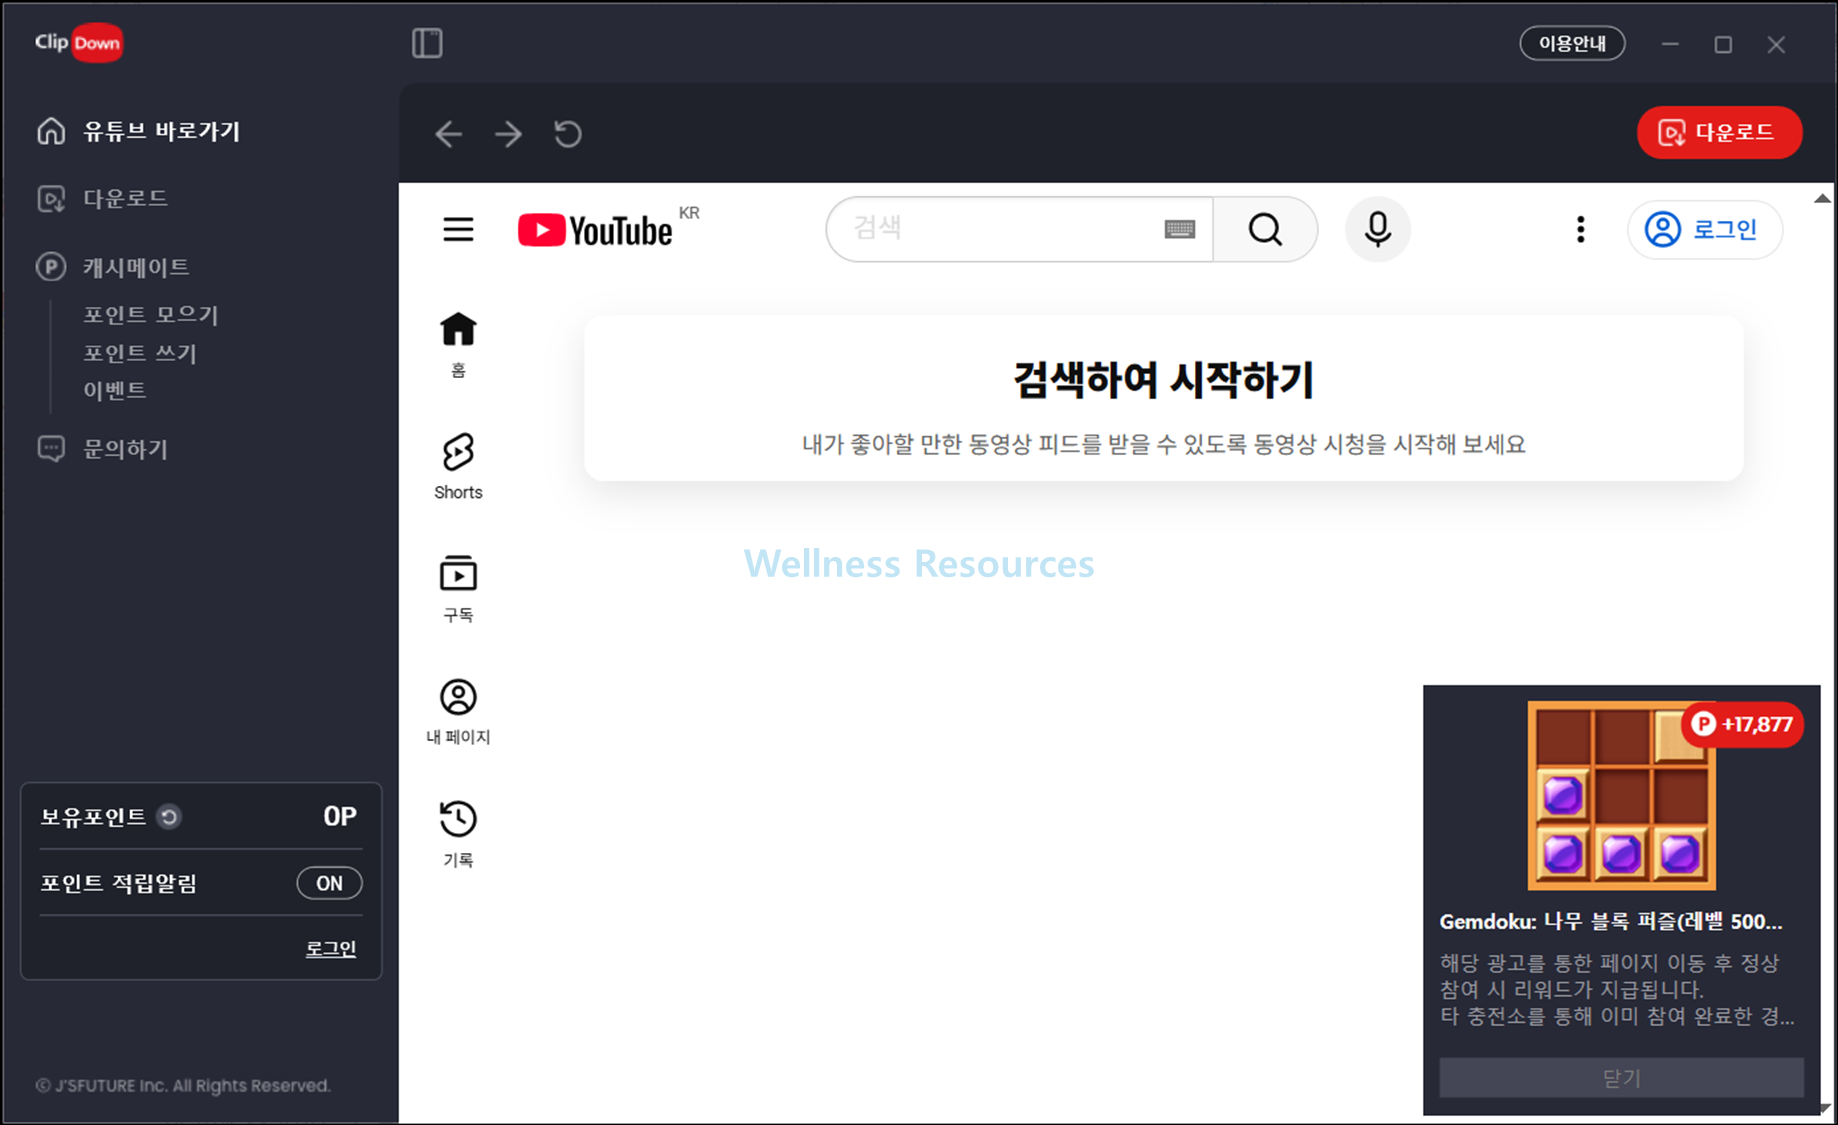The width and height of the screenshot is (1838, 1125).
Task: Click the scrollbar up arrow
Action: (x=1823, y=198)
